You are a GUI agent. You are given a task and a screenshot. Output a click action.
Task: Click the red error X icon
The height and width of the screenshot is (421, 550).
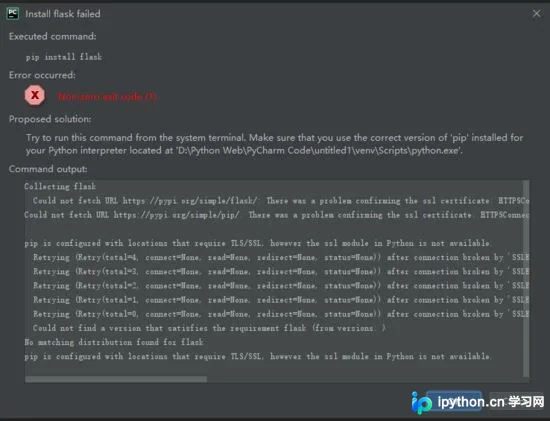coord(35,95)
